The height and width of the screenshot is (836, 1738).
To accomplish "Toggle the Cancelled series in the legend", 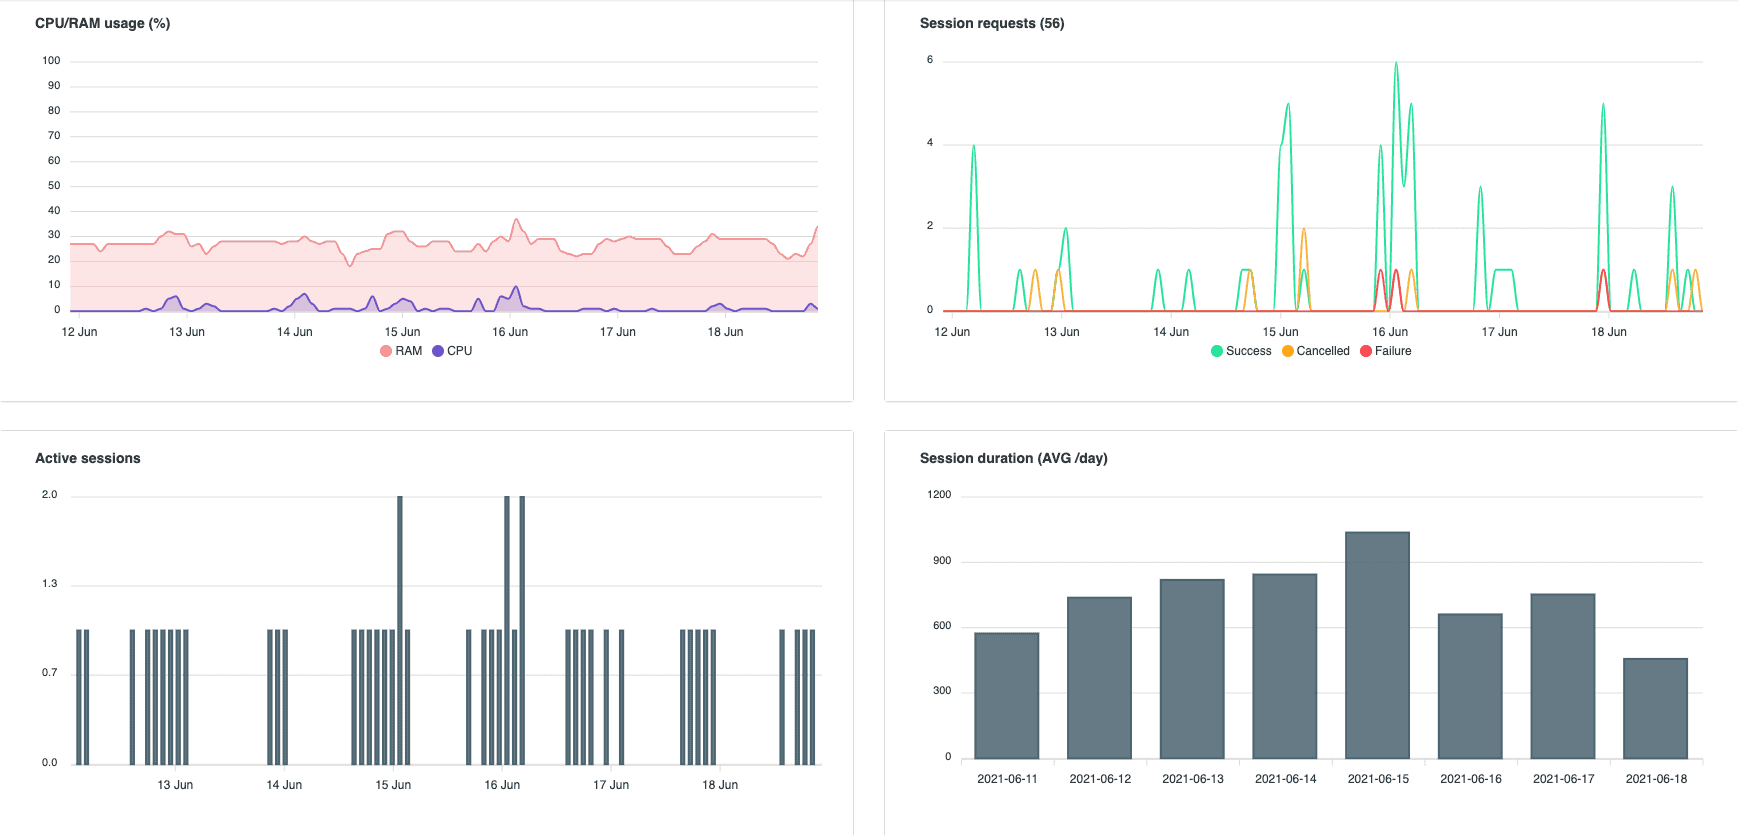I will click(1316, 351).
